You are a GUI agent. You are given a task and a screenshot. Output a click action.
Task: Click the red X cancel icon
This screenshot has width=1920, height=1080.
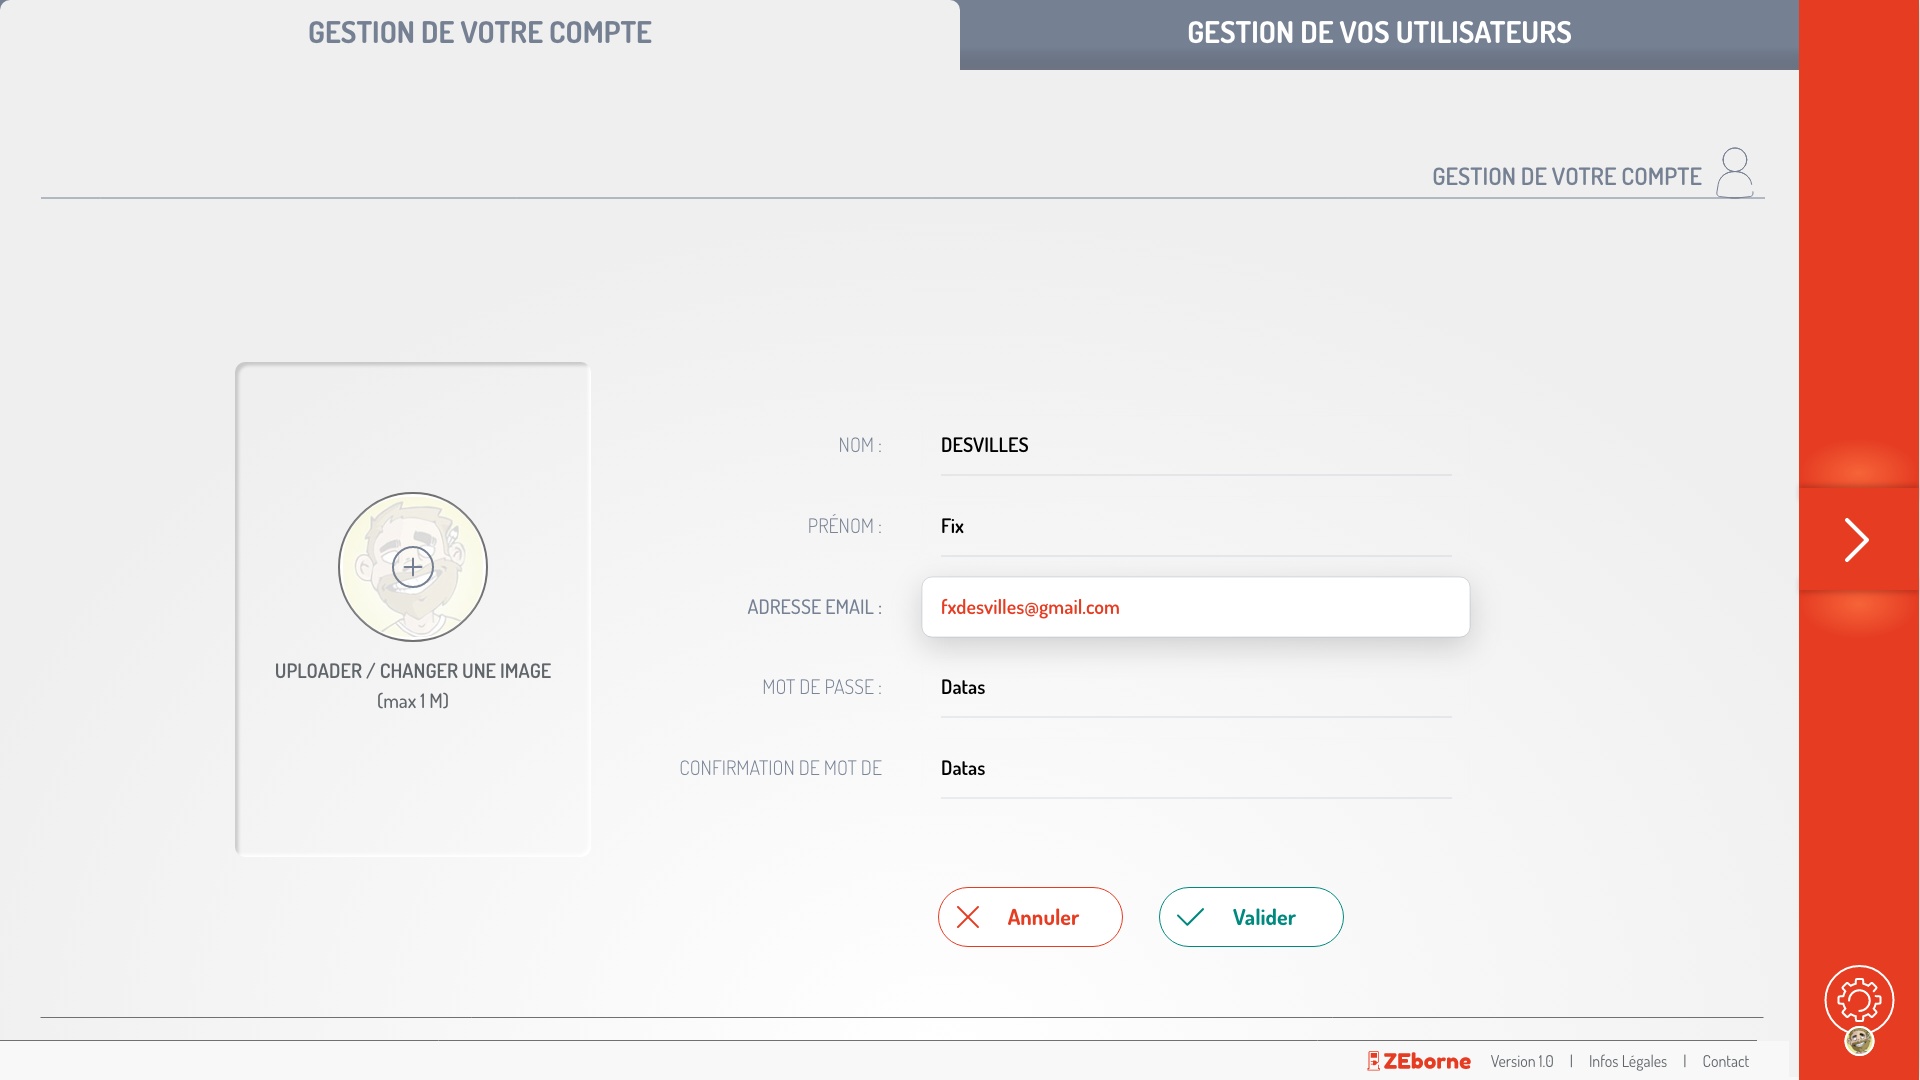click(968, 917)
